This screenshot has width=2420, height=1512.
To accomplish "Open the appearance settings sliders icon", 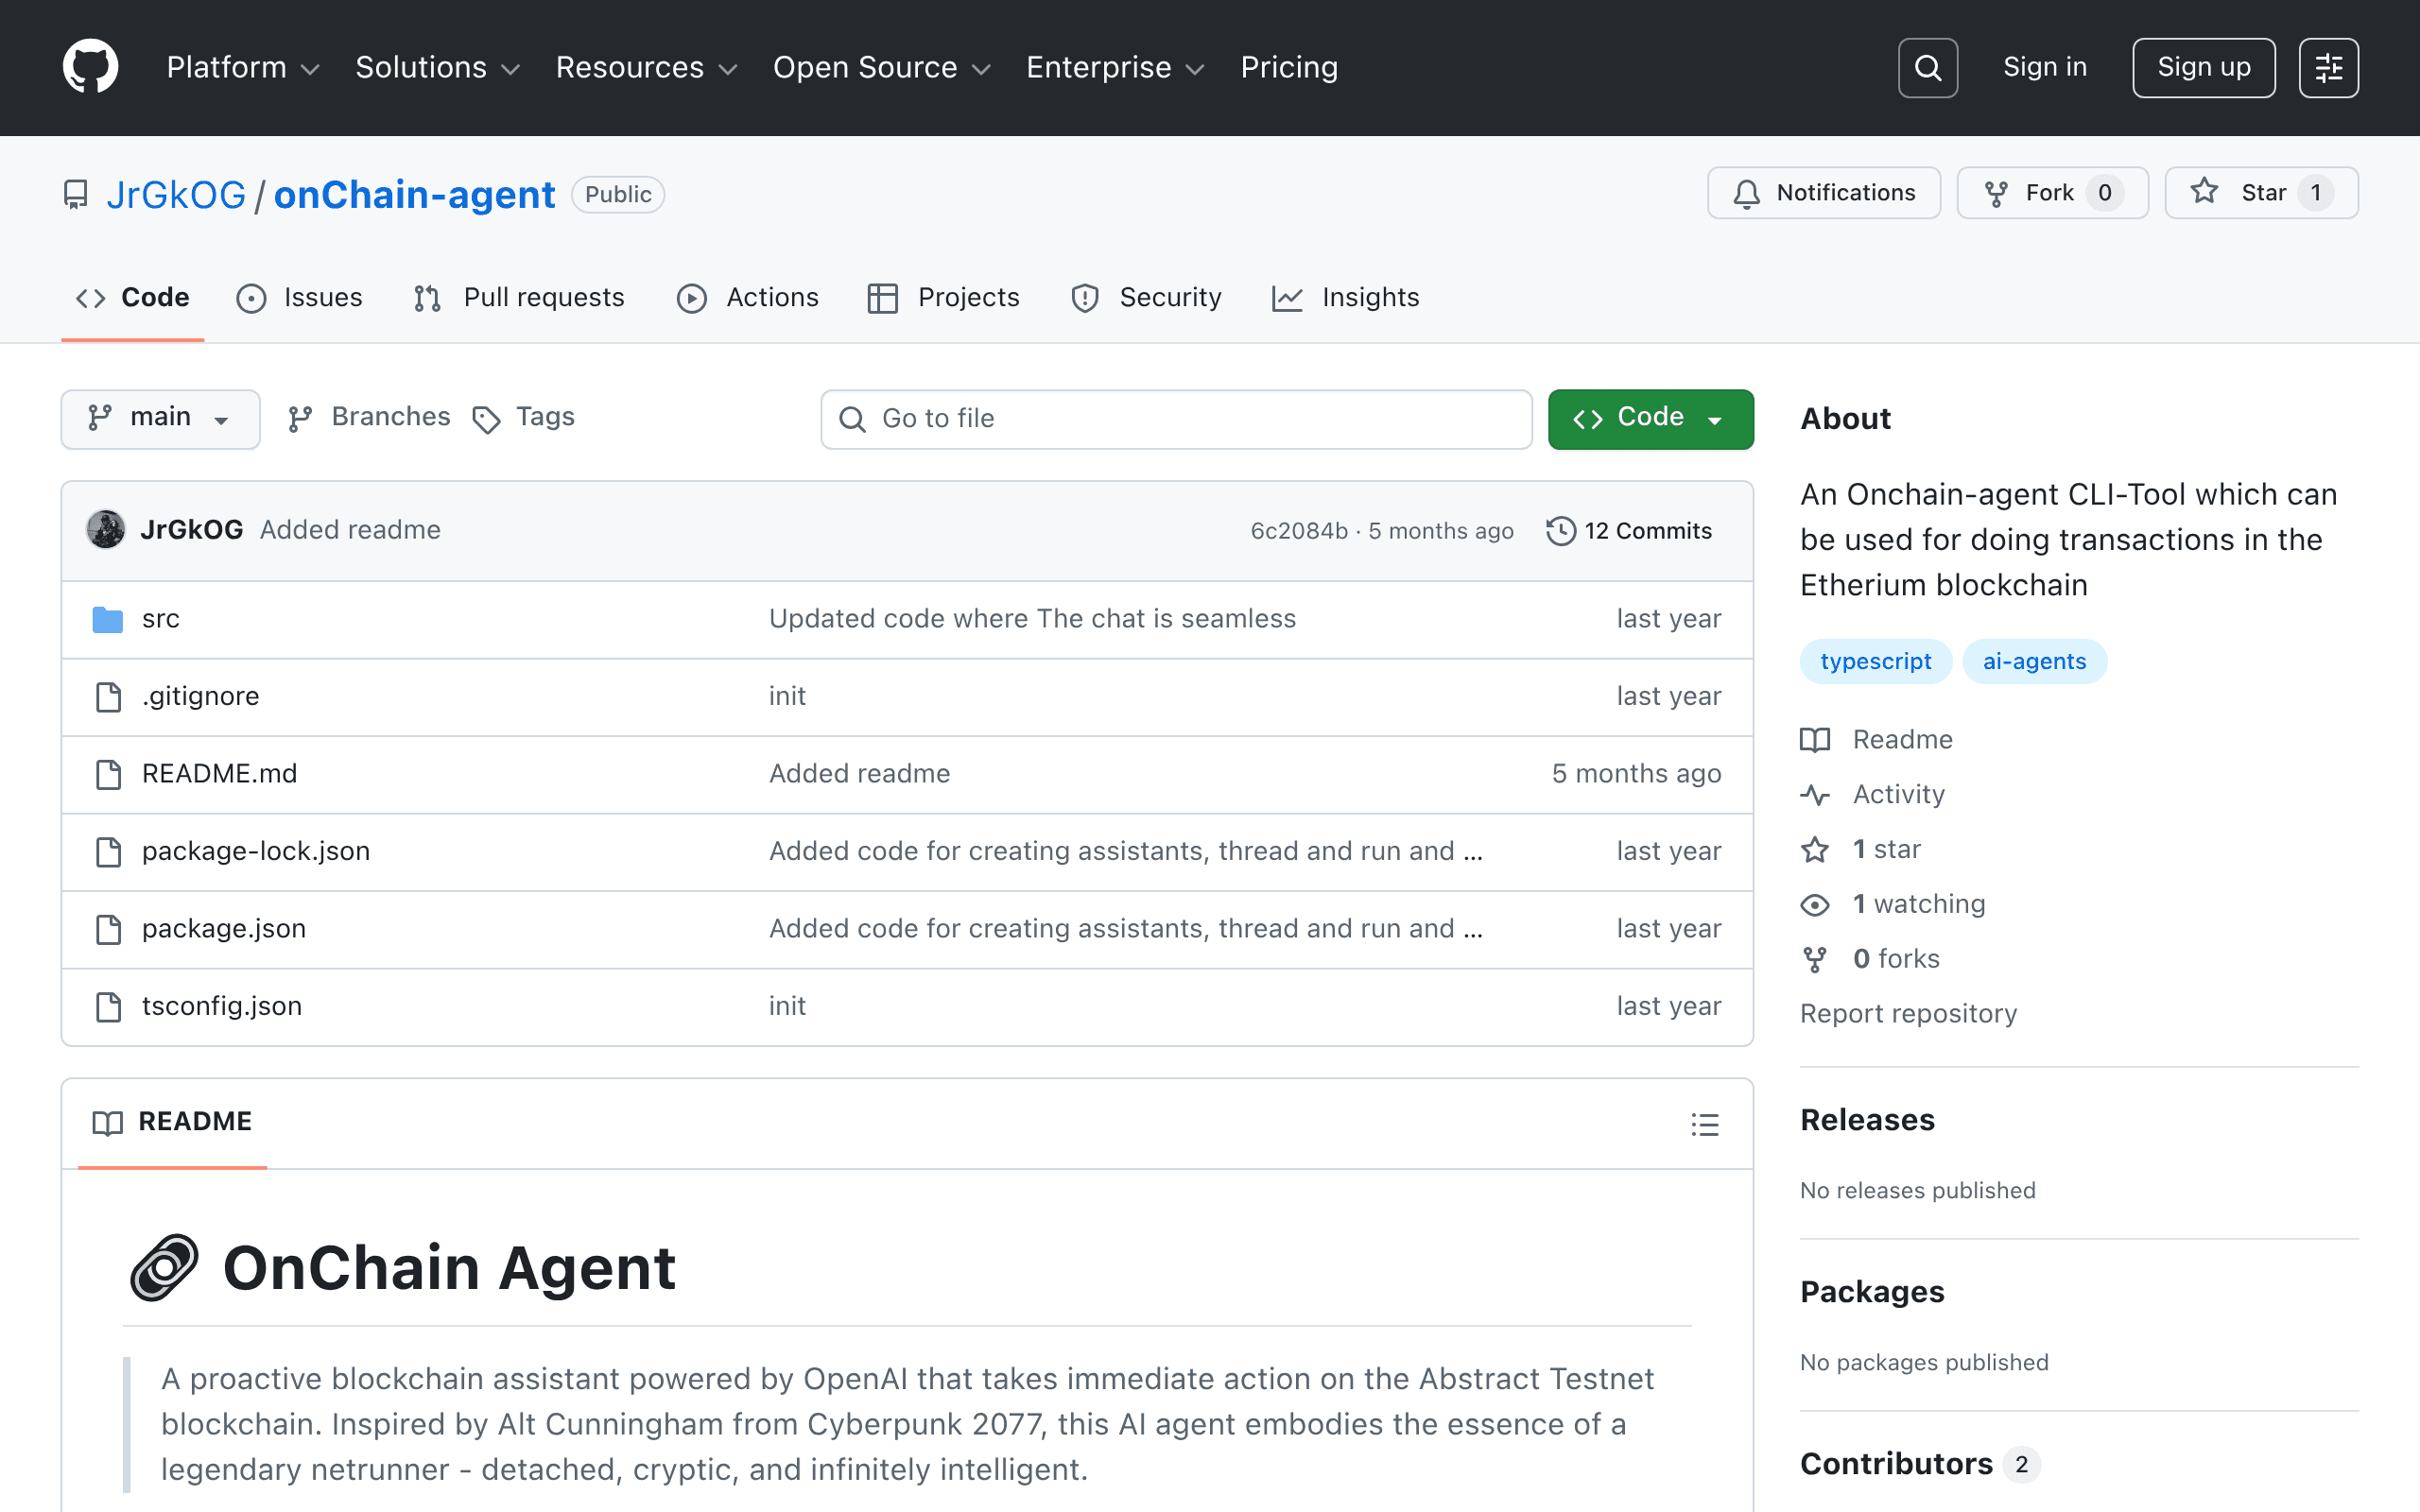I will pyautogui.click(x=2328, y=67).
